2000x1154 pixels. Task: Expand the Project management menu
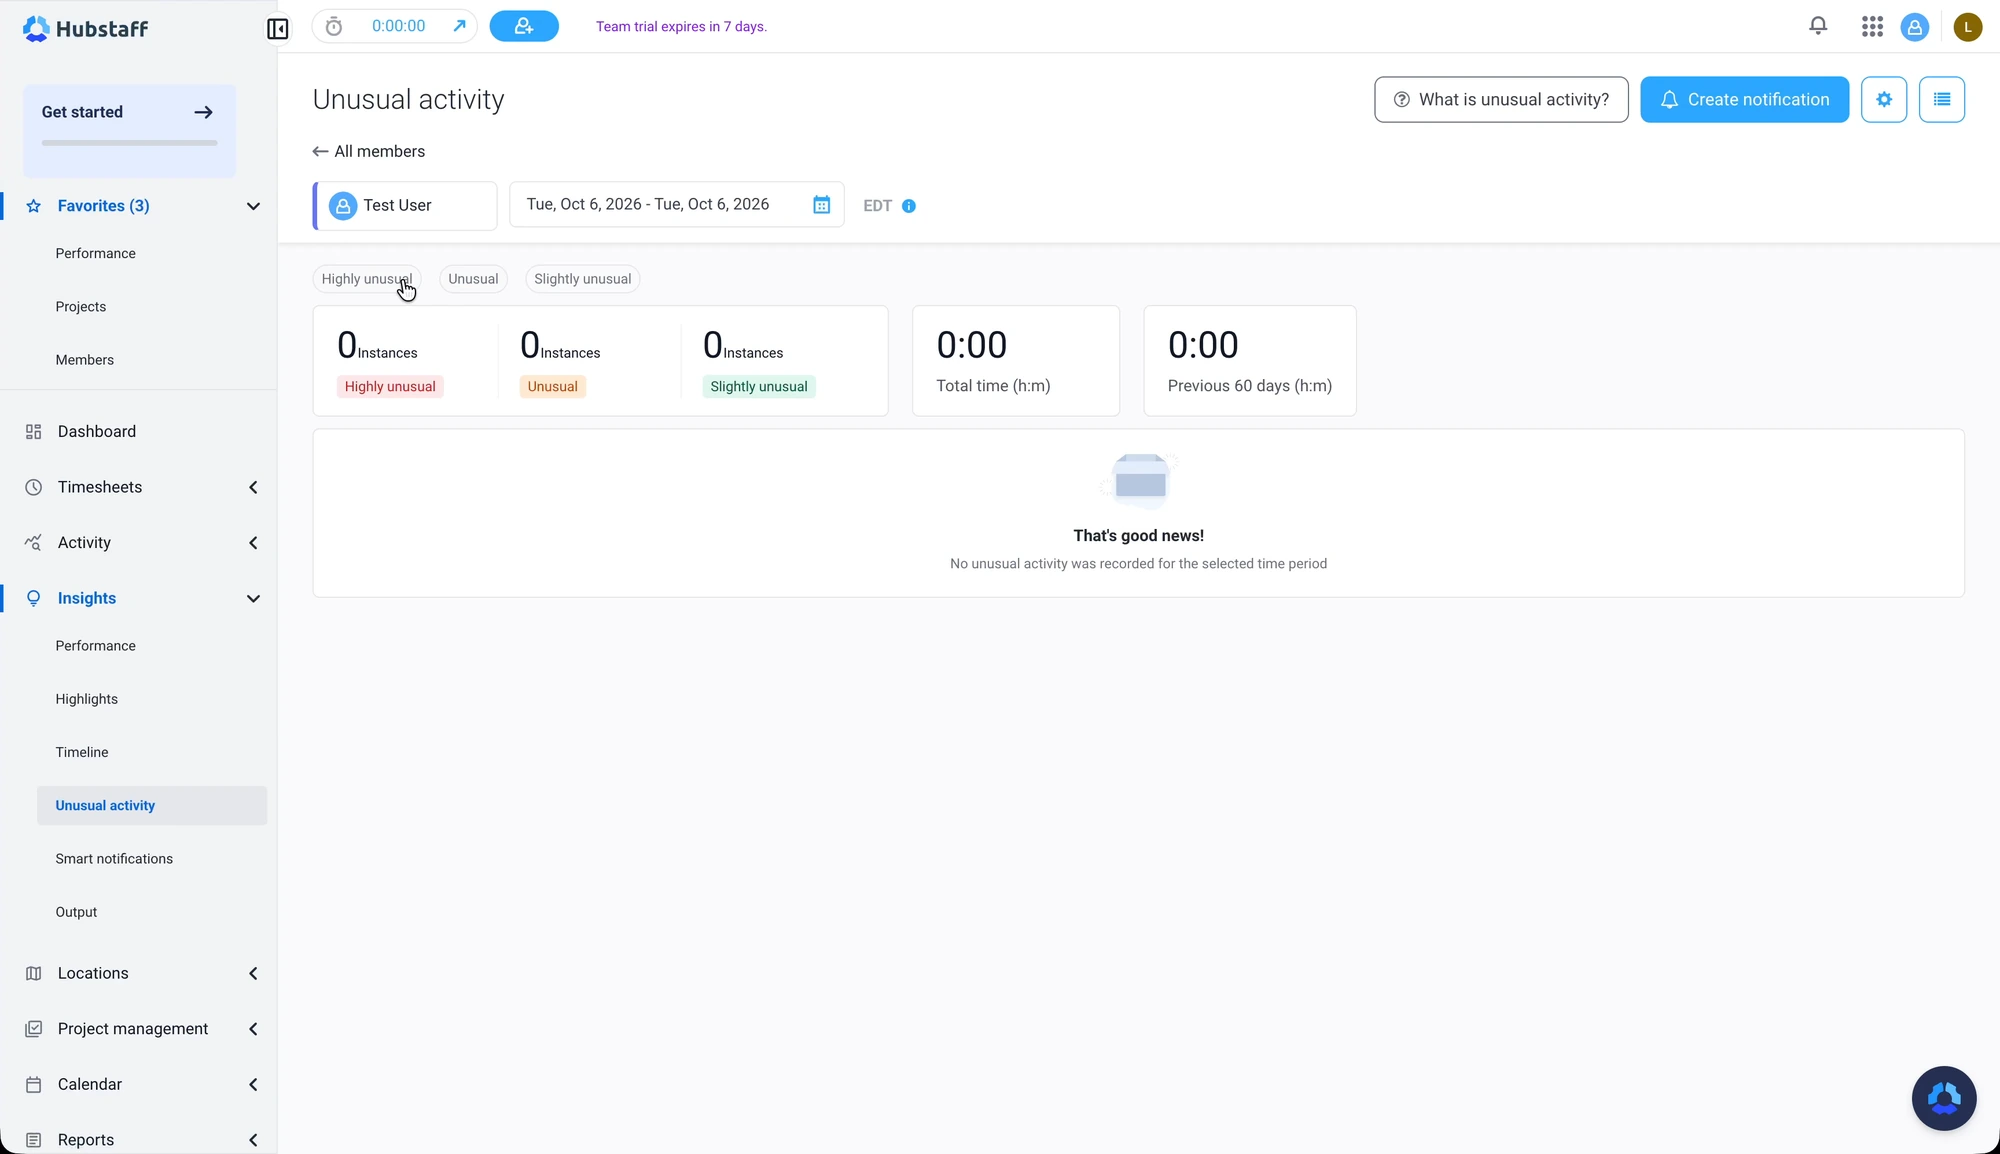(x=253, y=1029)
